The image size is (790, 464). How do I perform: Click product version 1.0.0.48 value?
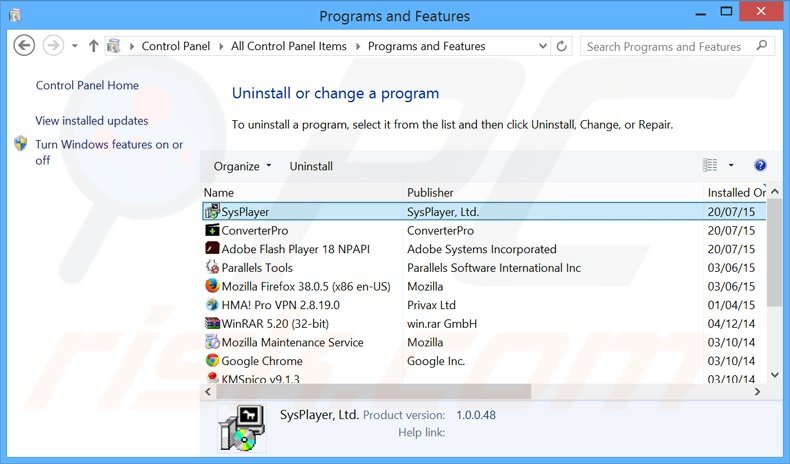476,415
